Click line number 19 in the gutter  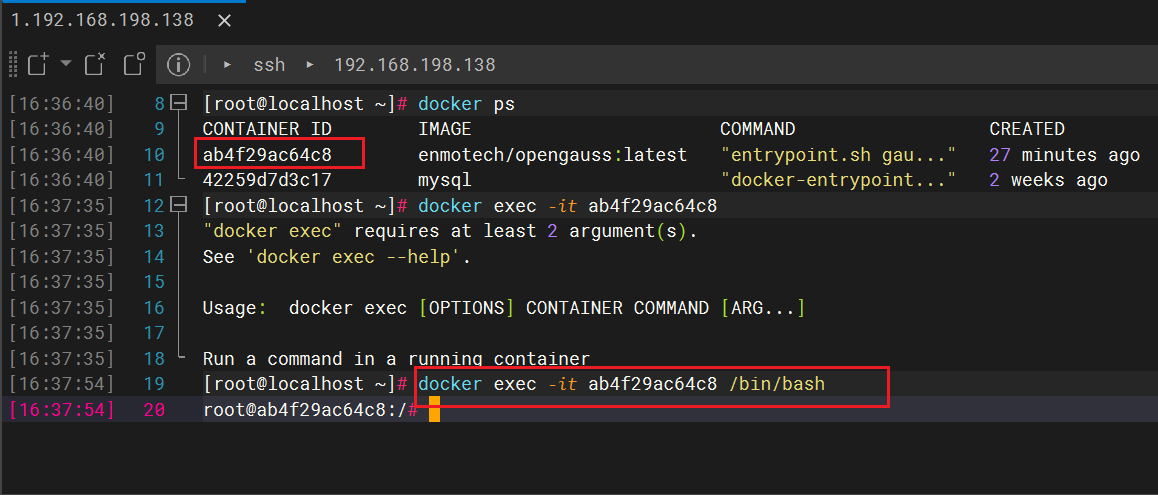[x=154, y=384]
